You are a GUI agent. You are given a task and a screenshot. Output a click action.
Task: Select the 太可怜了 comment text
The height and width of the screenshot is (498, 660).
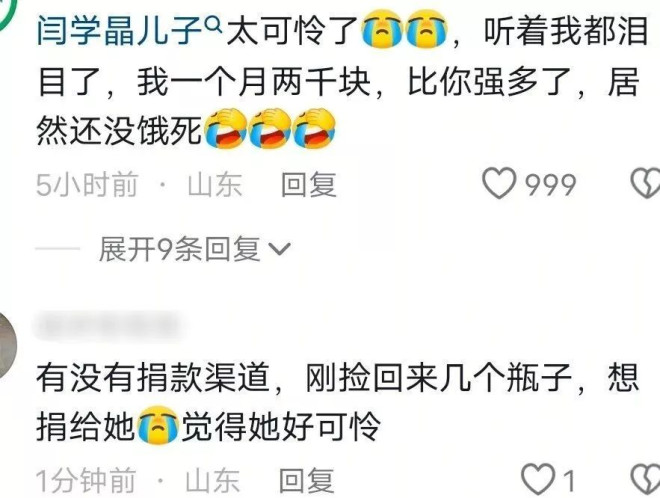[x=341, y=82]
